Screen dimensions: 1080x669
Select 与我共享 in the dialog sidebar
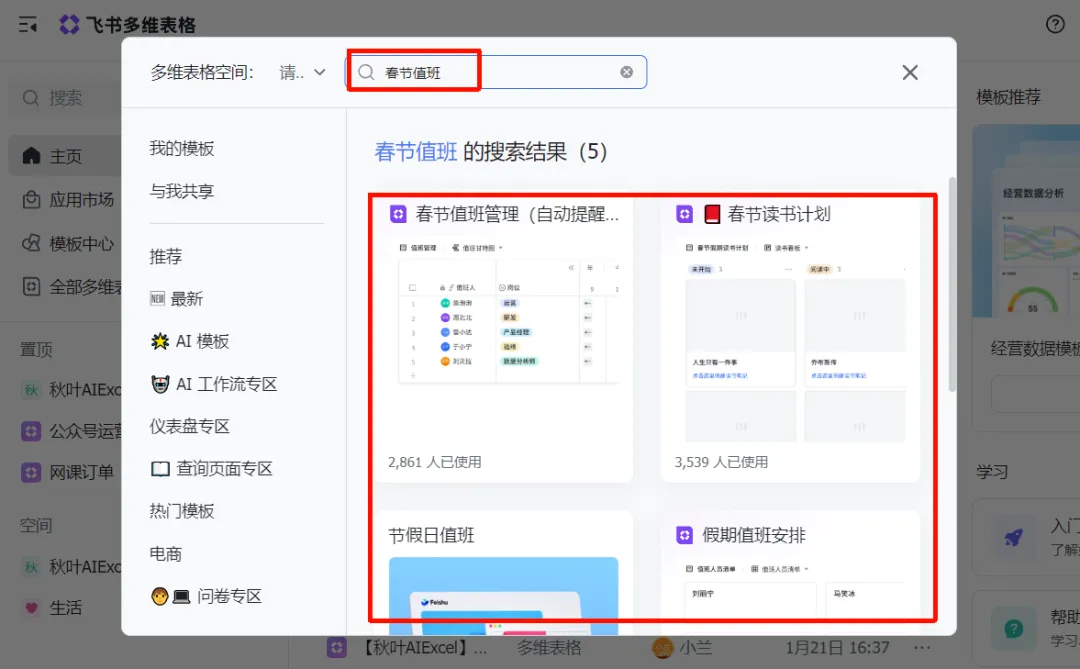[182, 191]
